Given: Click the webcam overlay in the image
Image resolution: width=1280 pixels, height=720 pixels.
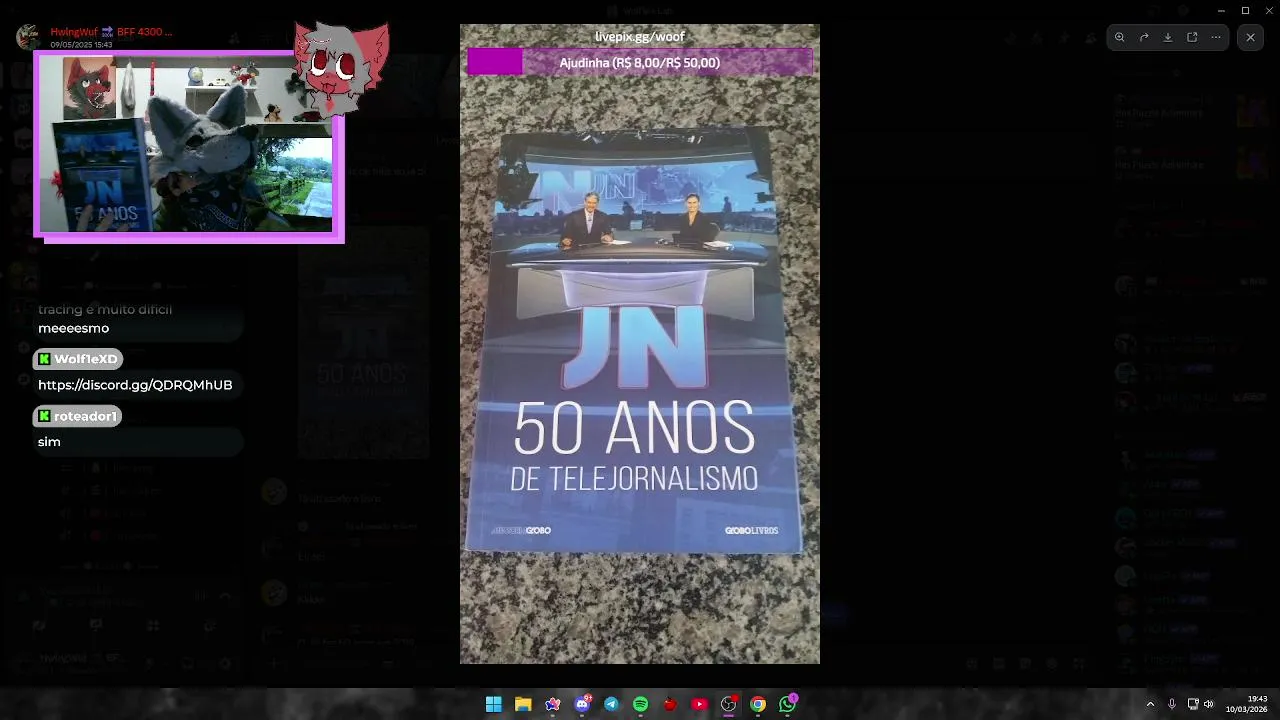Looking at the screenshot, I should pyautogui.click(x=189, y=146).
